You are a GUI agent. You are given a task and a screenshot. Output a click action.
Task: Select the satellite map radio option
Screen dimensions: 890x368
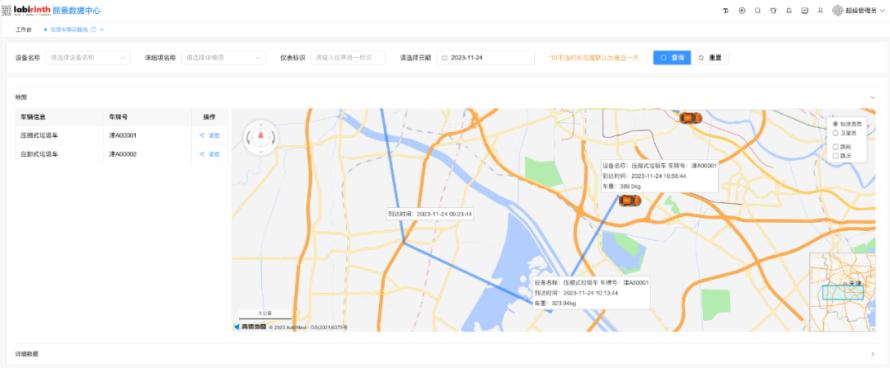click(x=836, y=132)
